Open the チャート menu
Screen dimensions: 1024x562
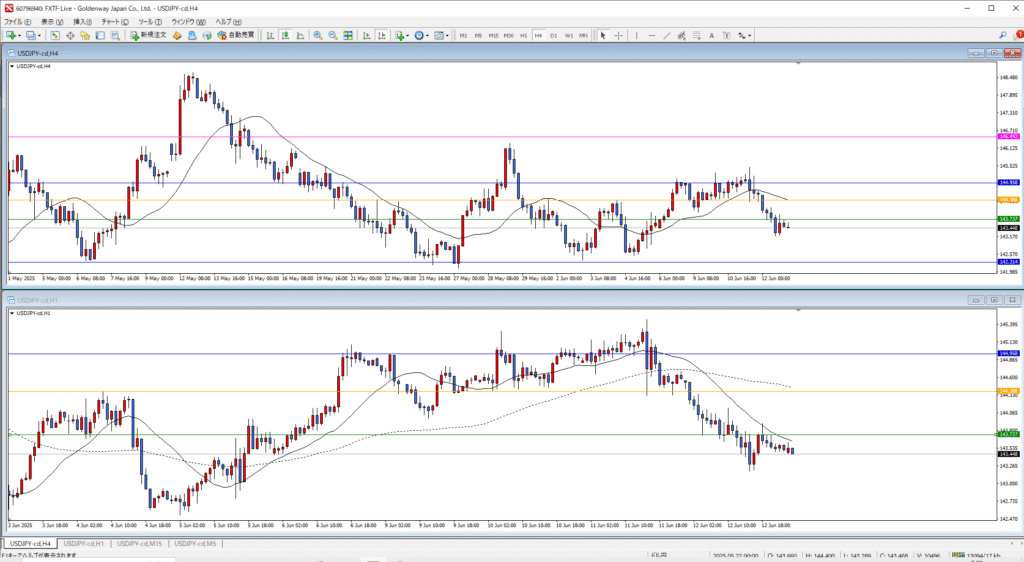coord(115,22)
